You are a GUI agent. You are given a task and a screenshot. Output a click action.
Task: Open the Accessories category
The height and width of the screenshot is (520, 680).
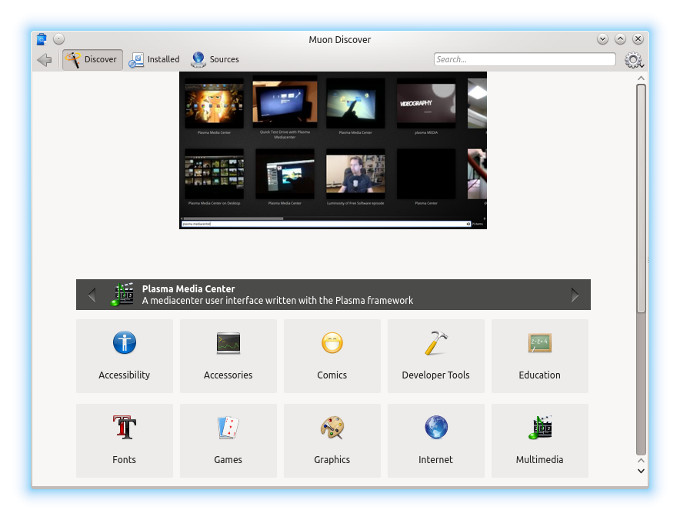coord(228,356)
